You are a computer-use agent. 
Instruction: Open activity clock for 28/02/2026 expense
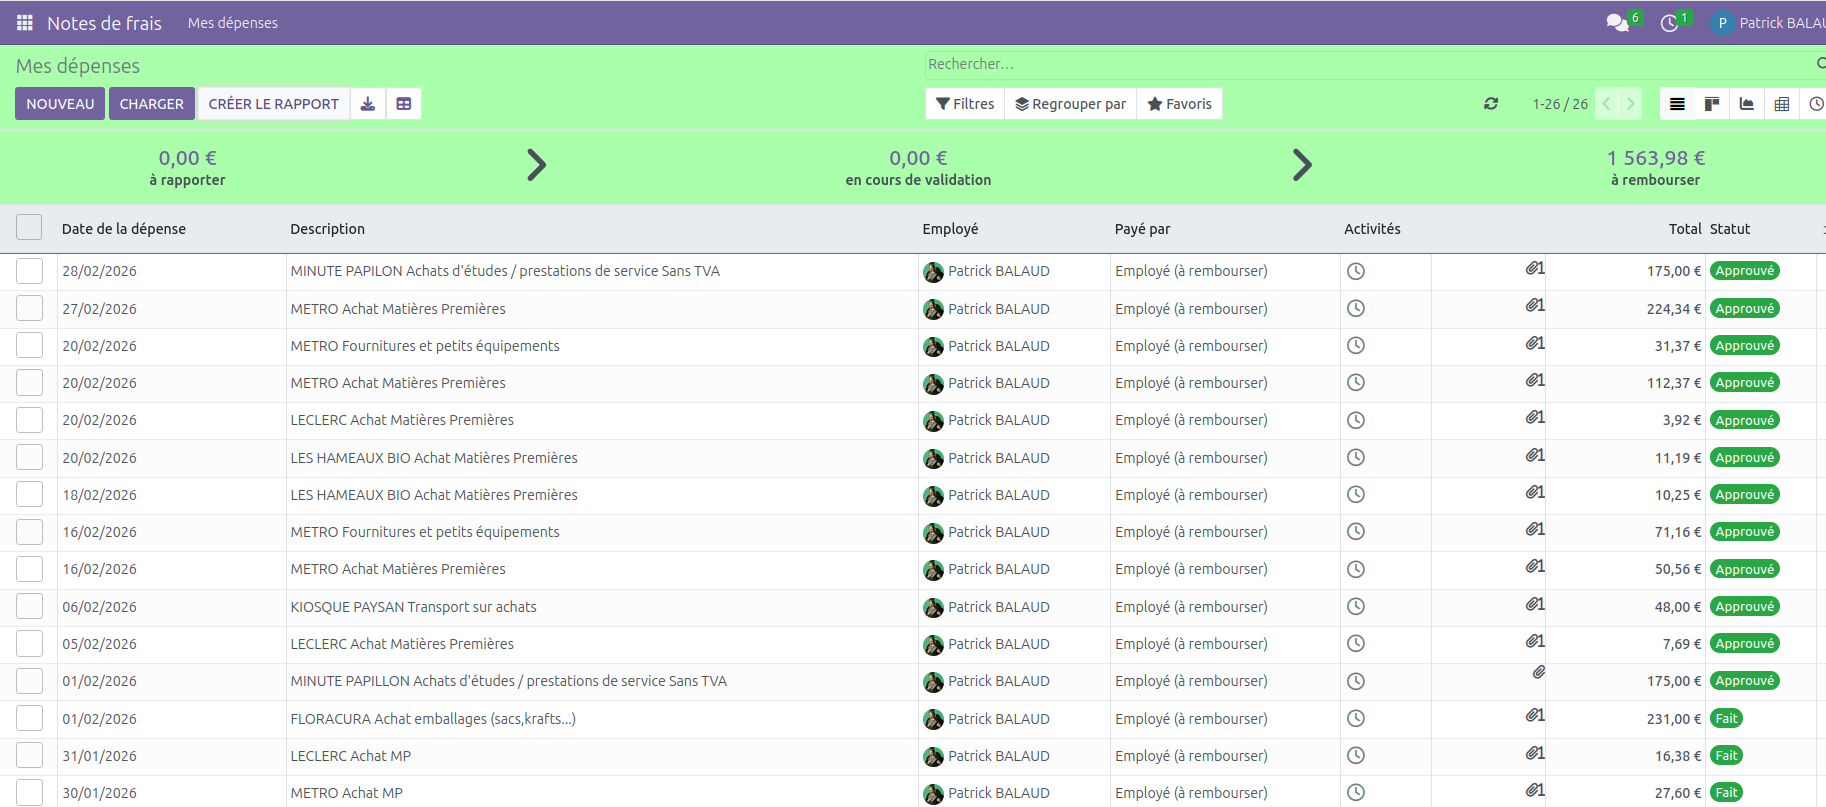pos(1356,271)
